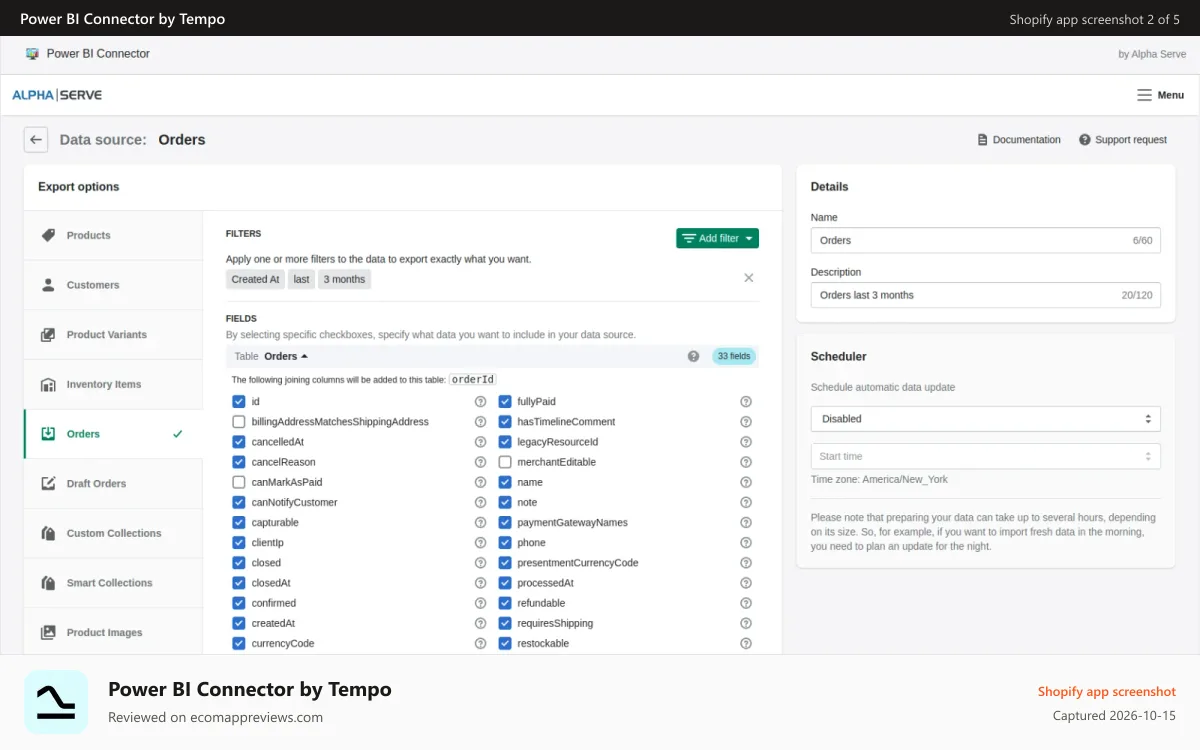This screenshot has width=1200, height=750.
Task: Open the Support request link
Action: pos(1123,140)
